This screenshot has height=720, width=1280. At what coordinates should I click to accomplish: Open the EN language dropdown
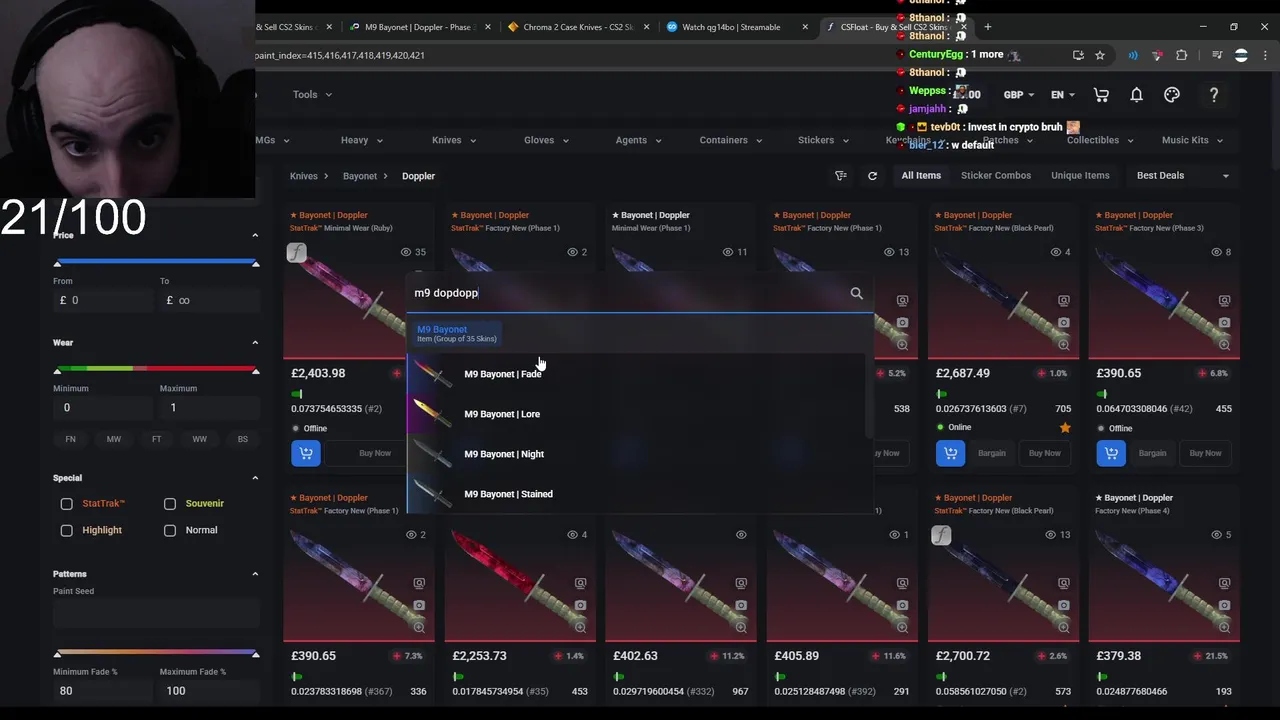(1062, 95)
